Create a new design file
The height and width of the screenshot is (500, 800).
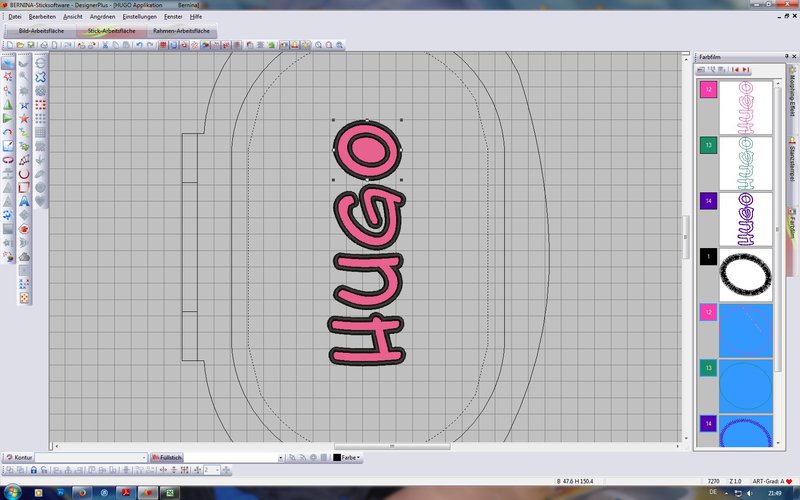click(x=10, y=45)
